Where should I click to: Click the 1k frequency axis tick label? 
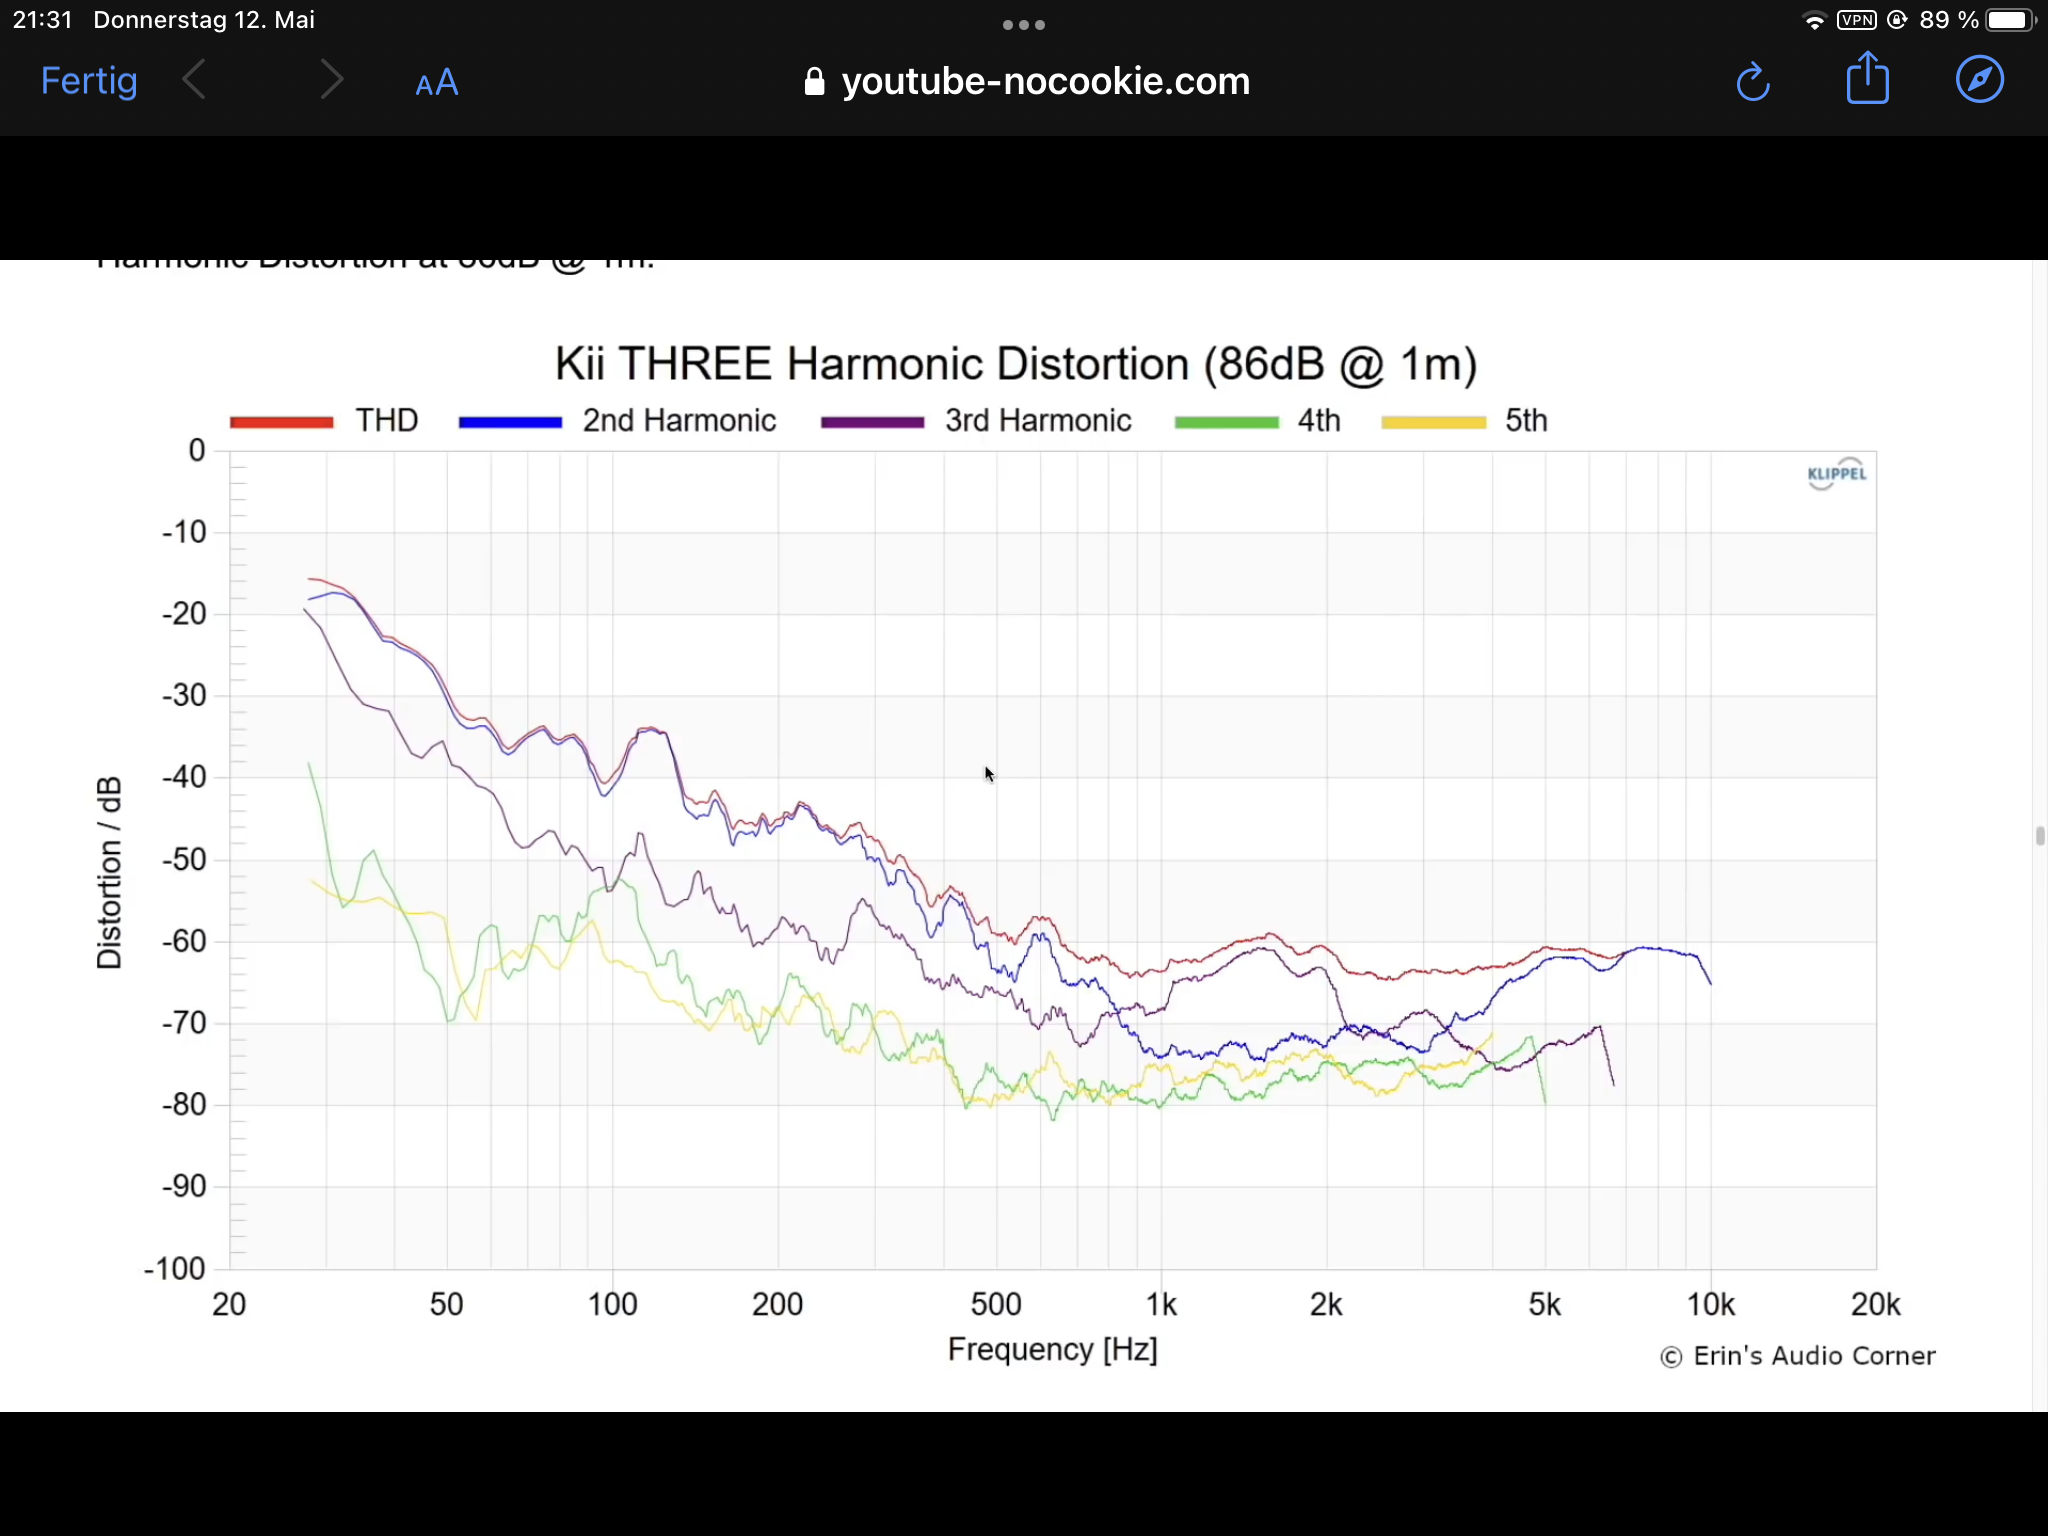tap(1161, 1305)
